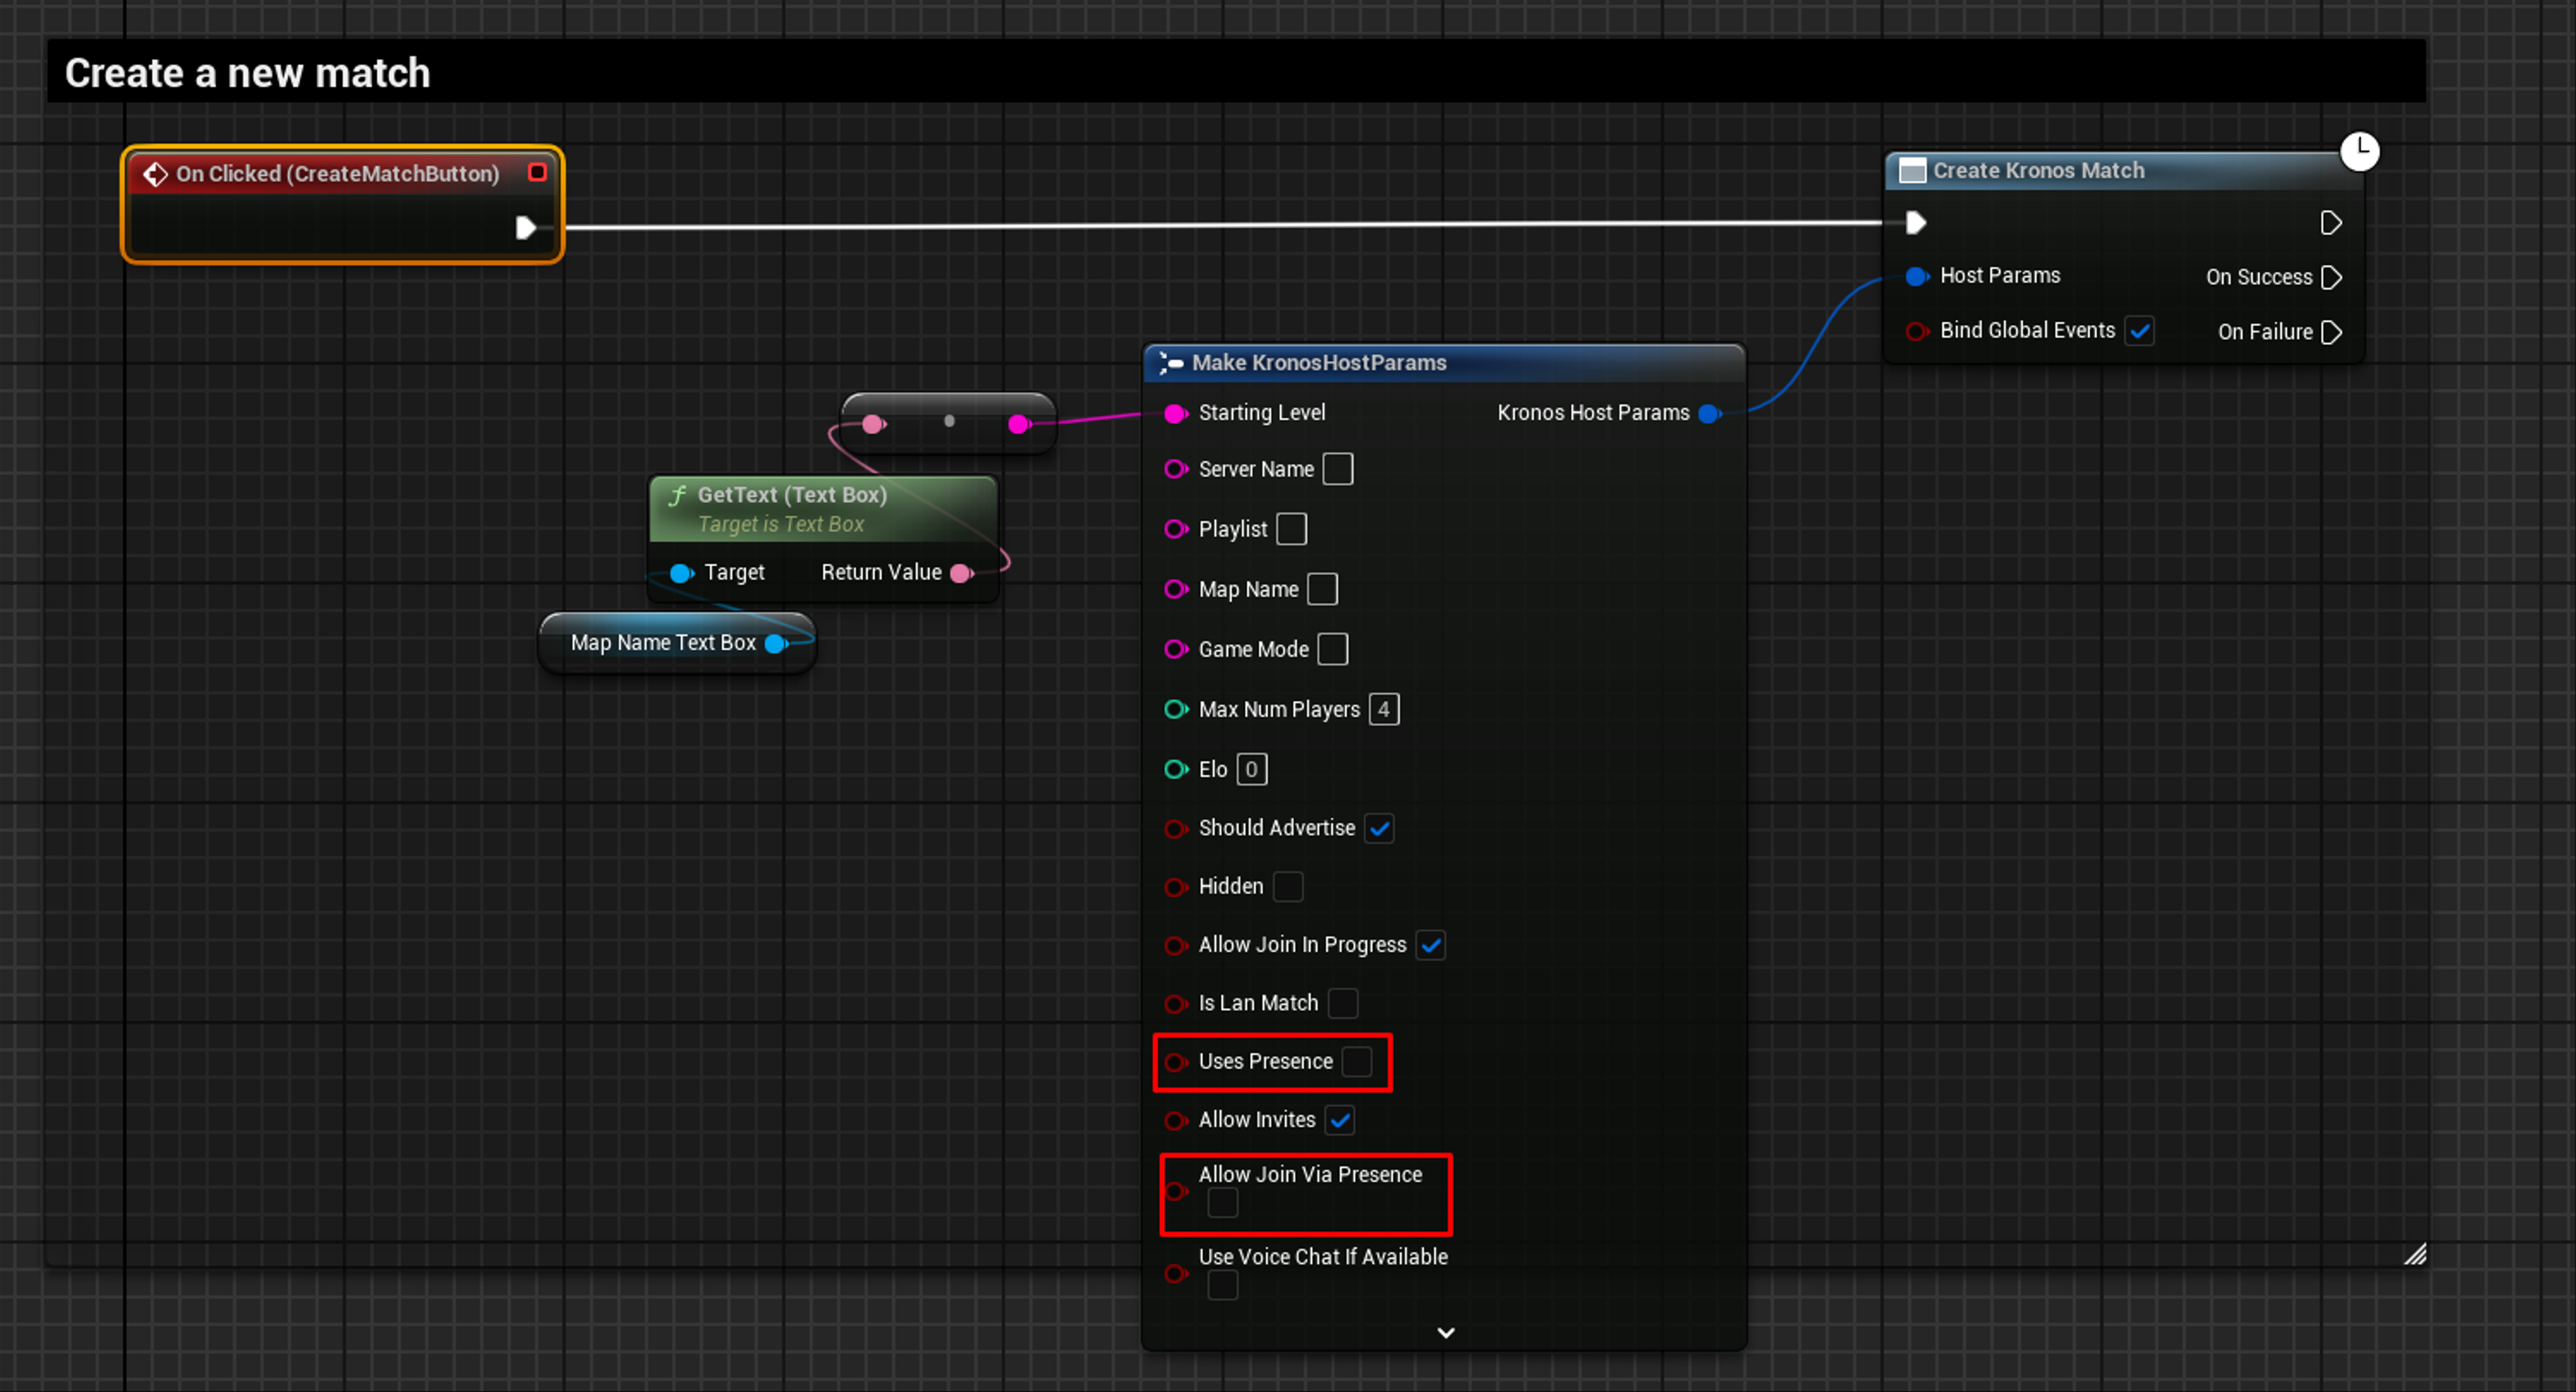Click the Map Name Text Box output pin
Screen dimensions: 2576x1392
776,644
